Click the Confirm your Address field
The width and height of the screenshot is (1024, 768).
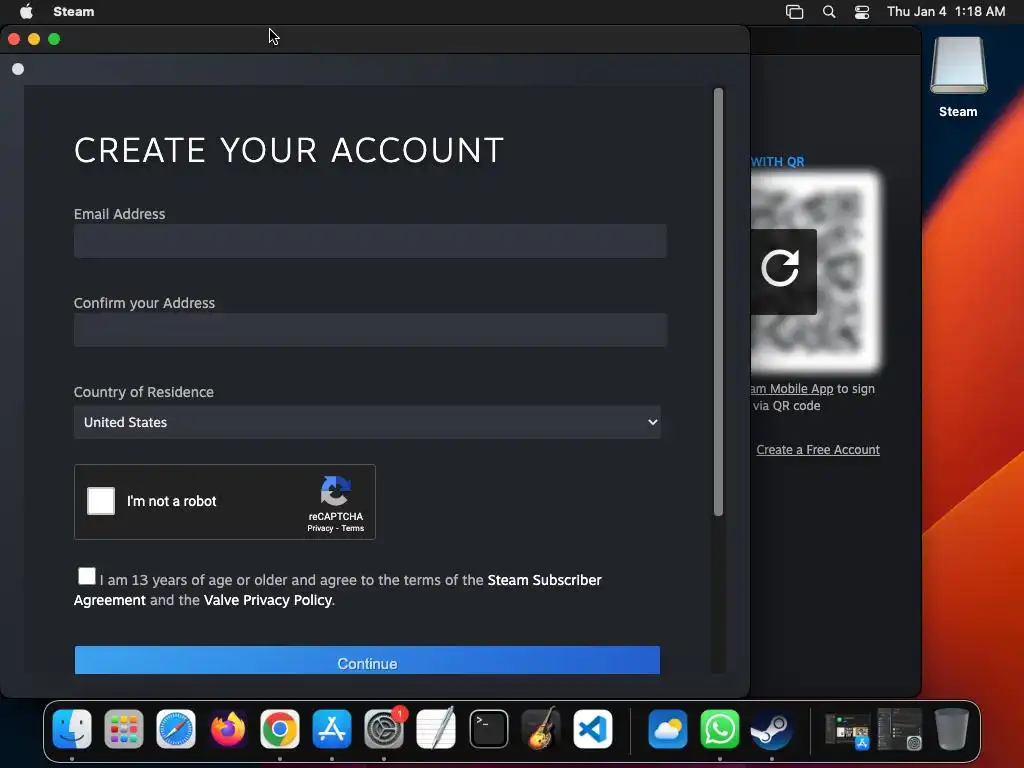pyautogui.click(x=370, y=330)
